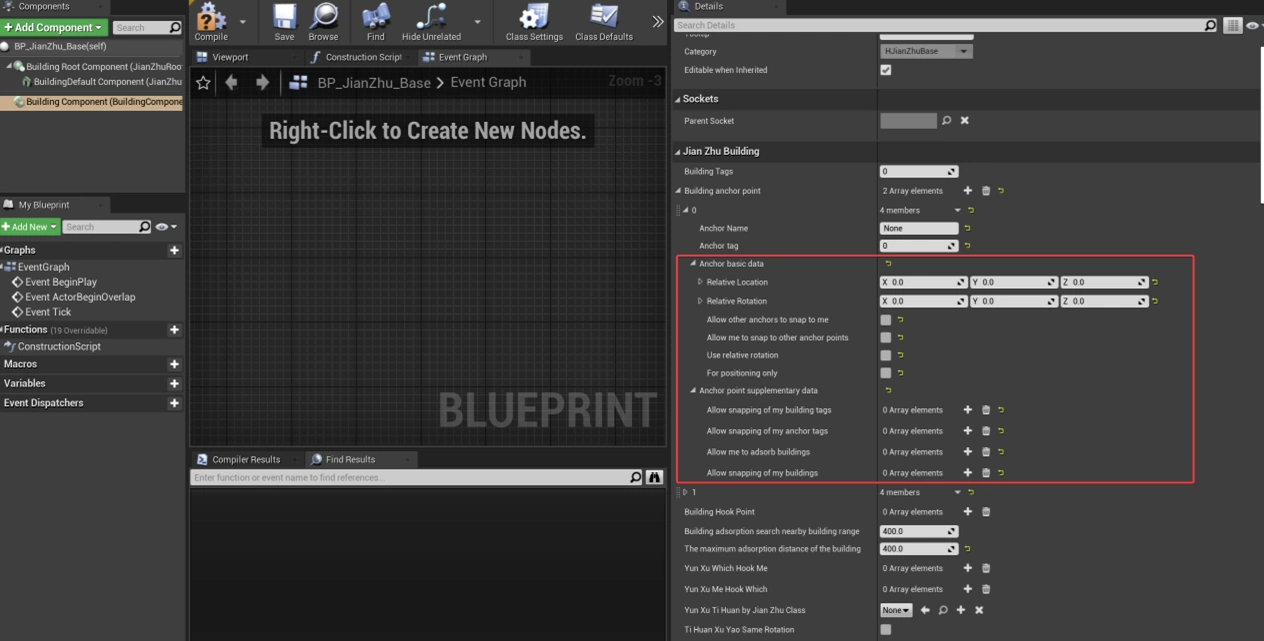
Task: Switch to Find Results tab
Action: (350, 459)
